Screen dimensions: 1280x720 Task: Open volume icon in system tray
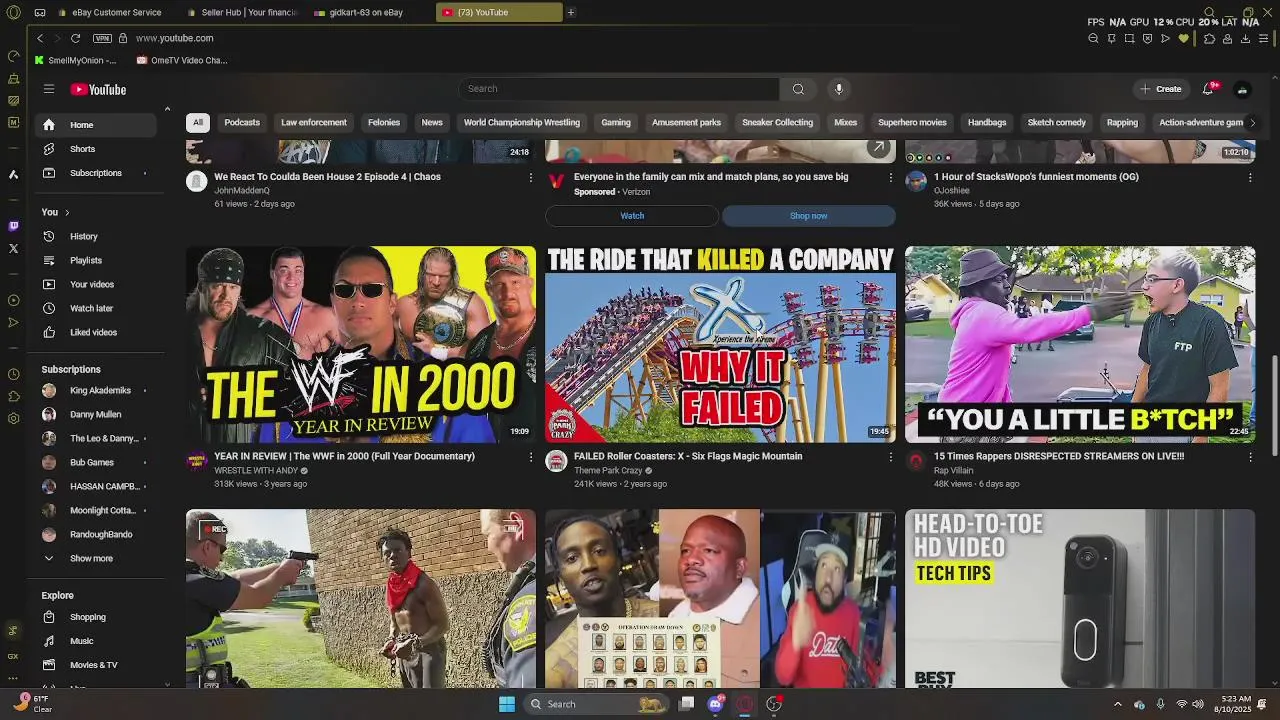click(1198, 704)
